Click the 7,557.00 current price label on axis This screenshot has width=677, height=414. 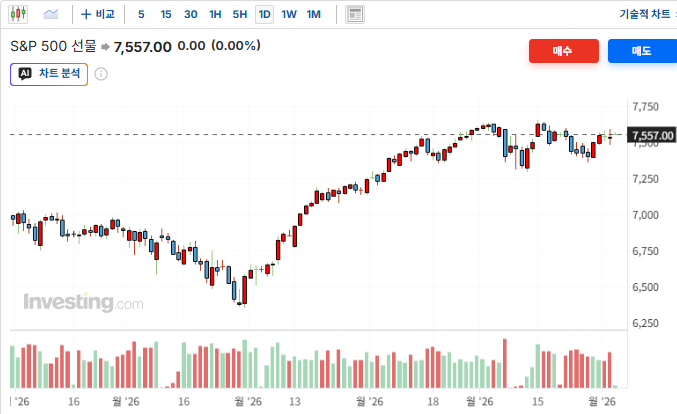[x=652, y=136]
